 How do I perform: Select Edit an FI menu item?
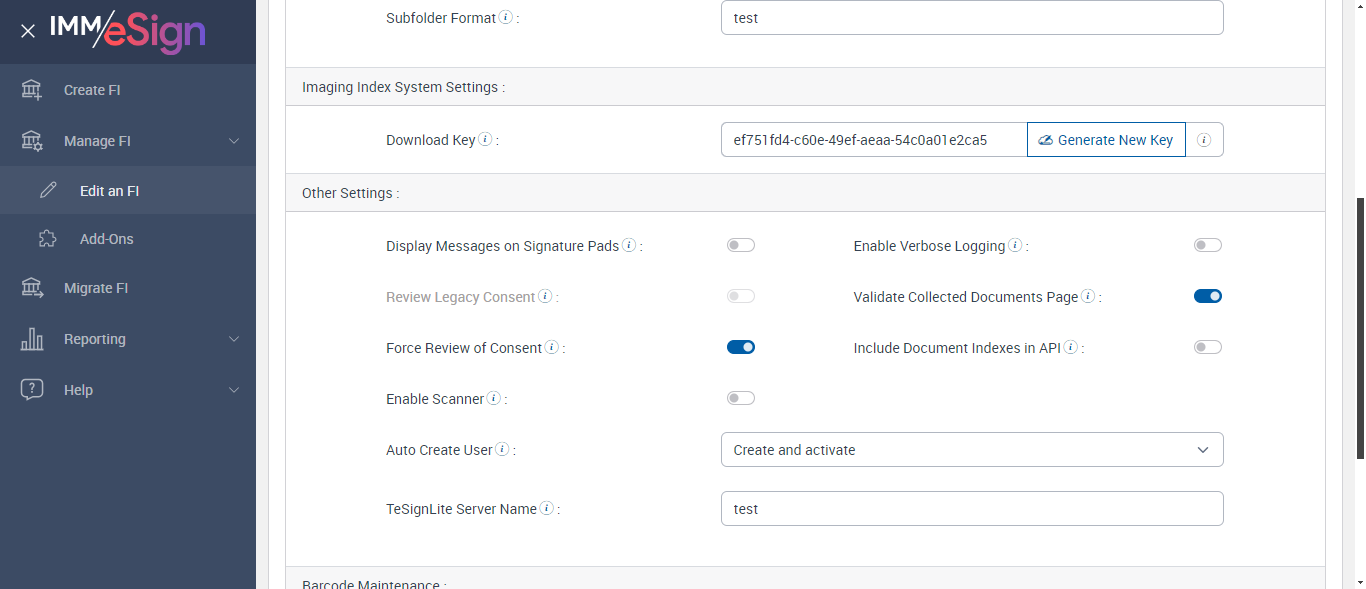109,191
